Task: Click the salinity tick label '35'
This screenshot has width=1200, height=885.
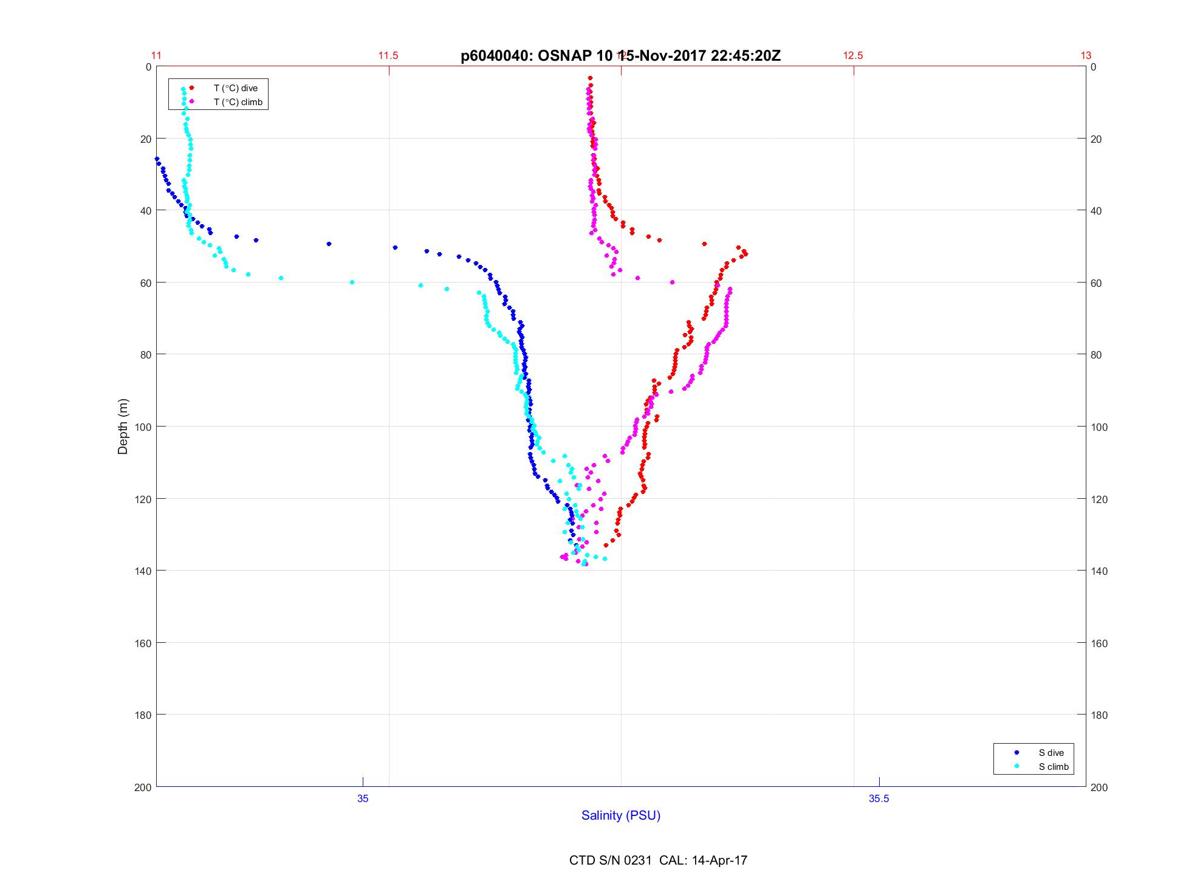Action: (x=363, y=798)
